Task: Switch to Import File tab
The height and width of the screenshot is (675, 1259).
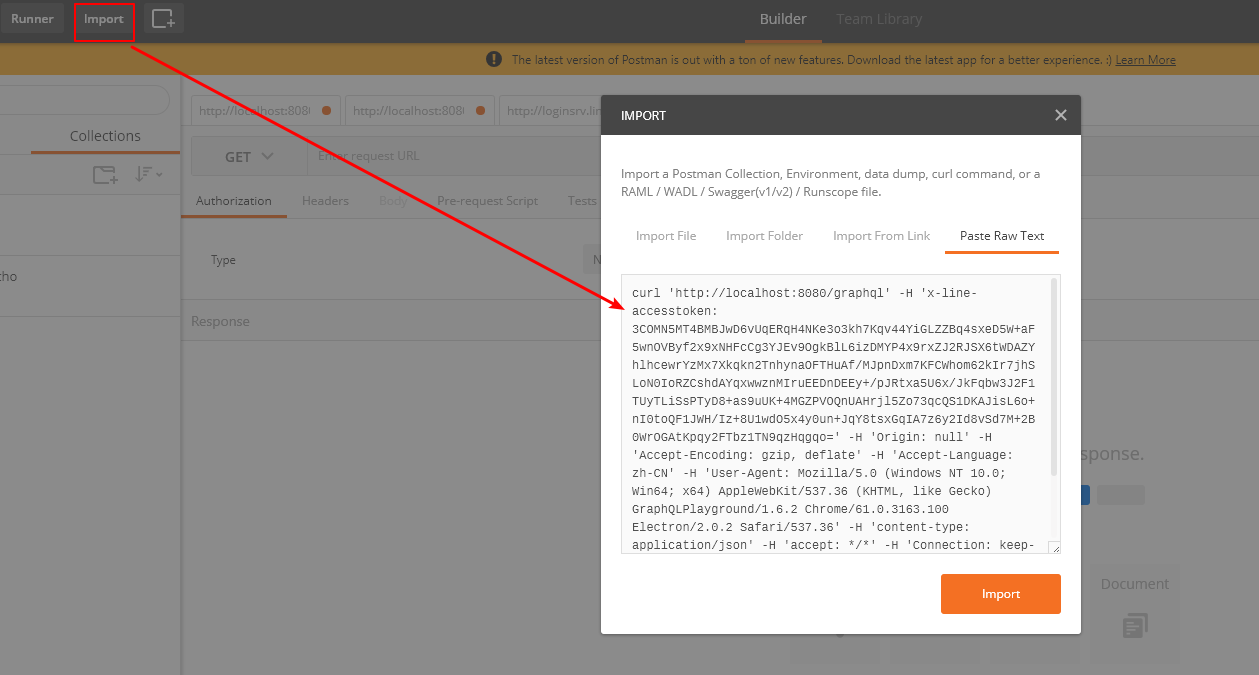Action: (x=666, y=236)
